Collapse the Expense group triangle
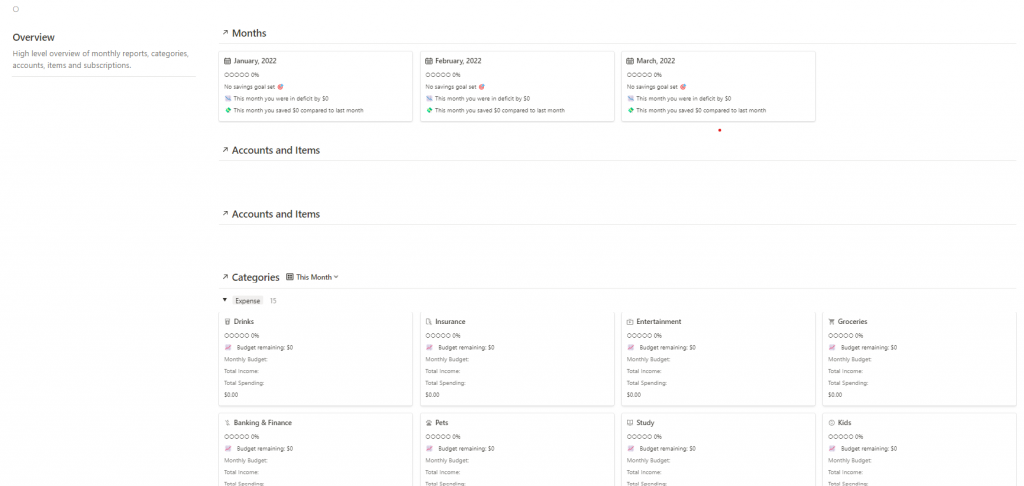The height and width of the screenshot is (486, 1024). tap(225, 300)
